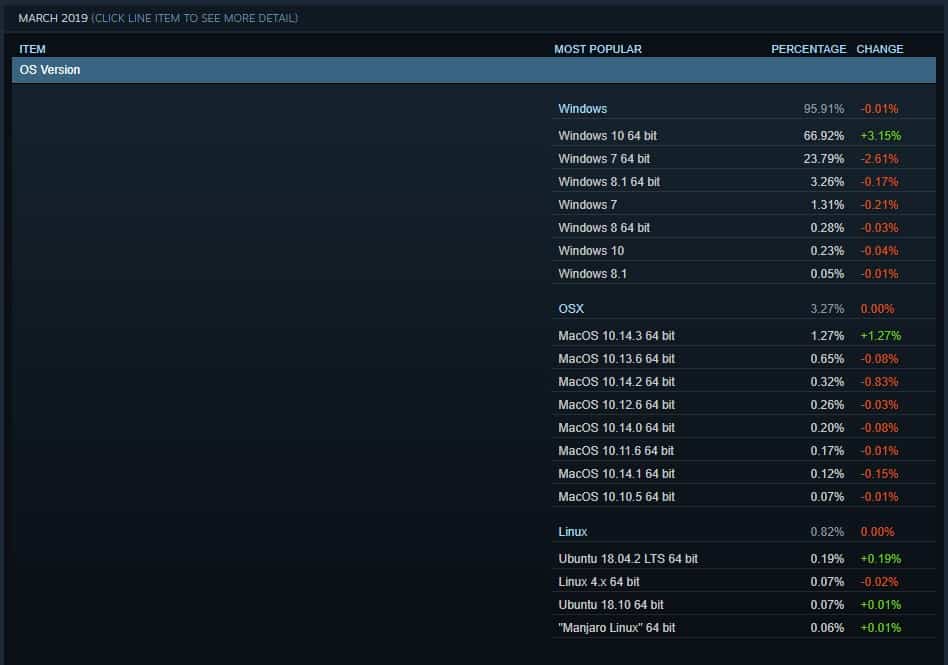The height and width of the screenshot is (665, 948).
Task: Select the "Ubuntu 18.04.2 LTS 64 bit" row label
Action: 628,559
